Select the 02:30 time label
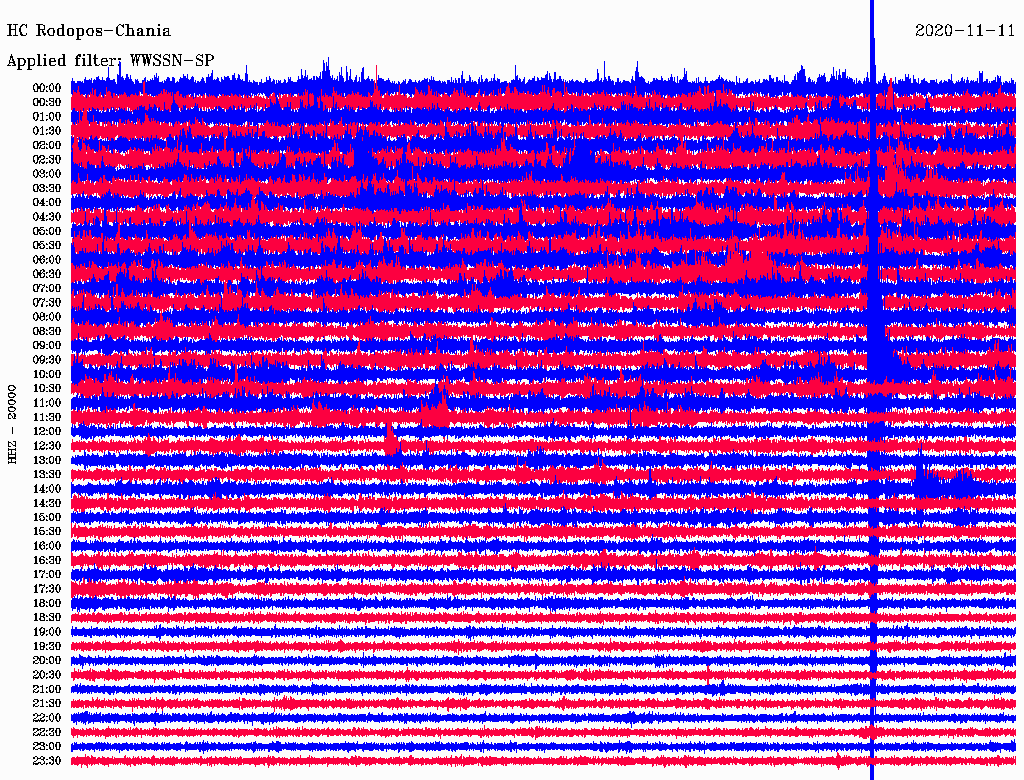This screenshot has width=1024, height=780. 47,160
